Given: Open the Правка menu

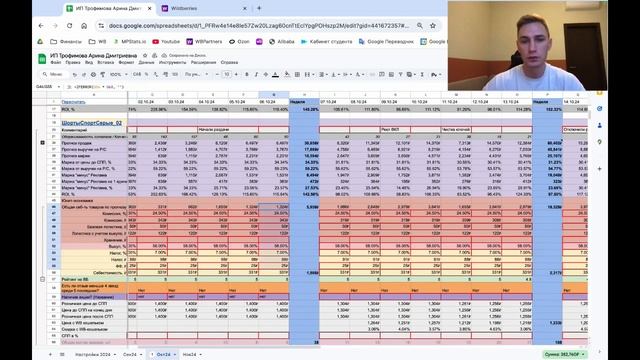Looking at the screenshot, I should click(73, 63).
